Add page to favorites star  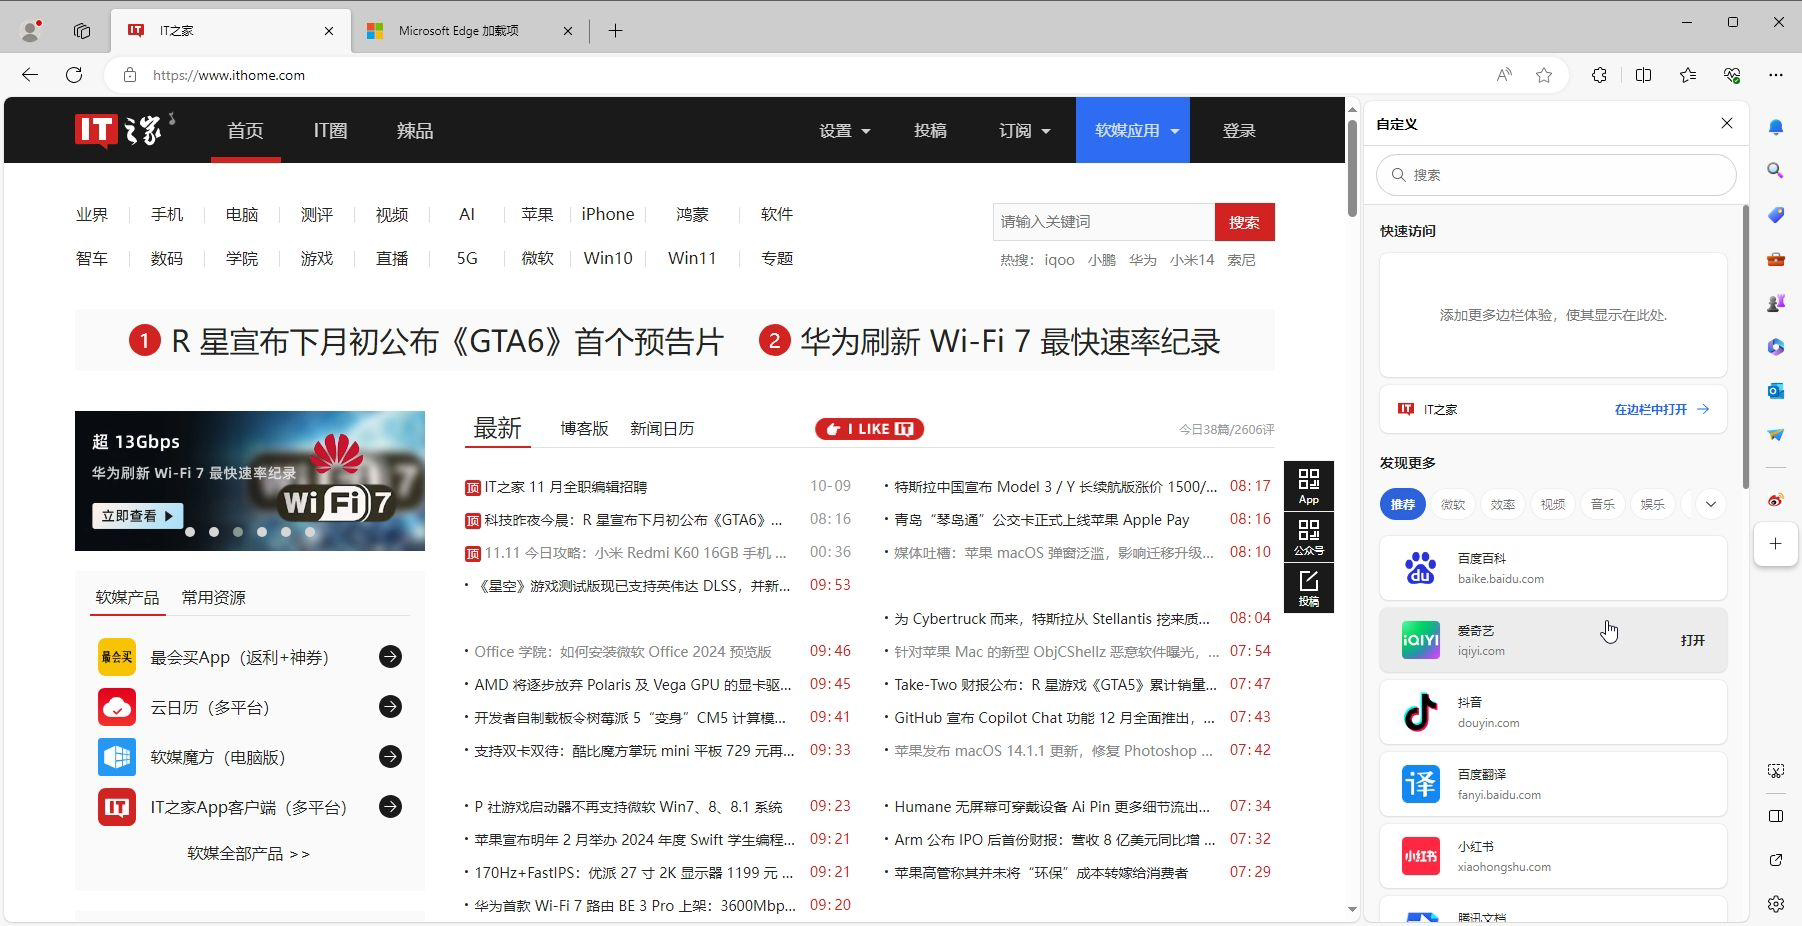(1544, 75)
